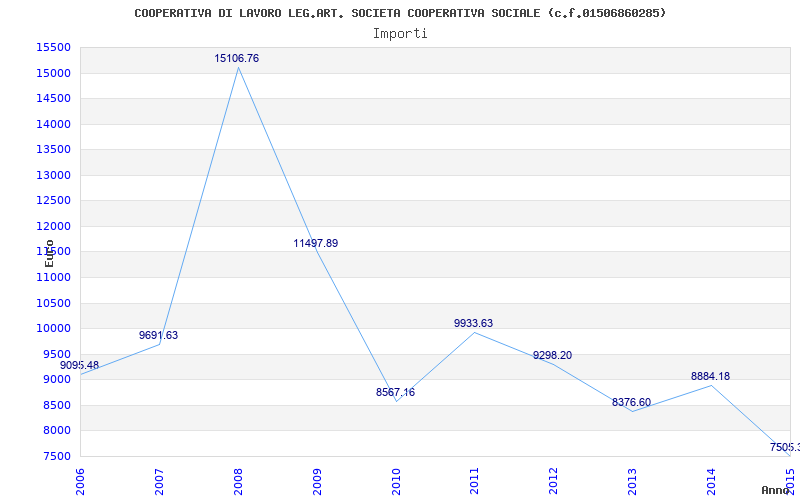Click the 8567.16 data label
Viewport: 800px width, 500px height.
[x=395, y=392]
